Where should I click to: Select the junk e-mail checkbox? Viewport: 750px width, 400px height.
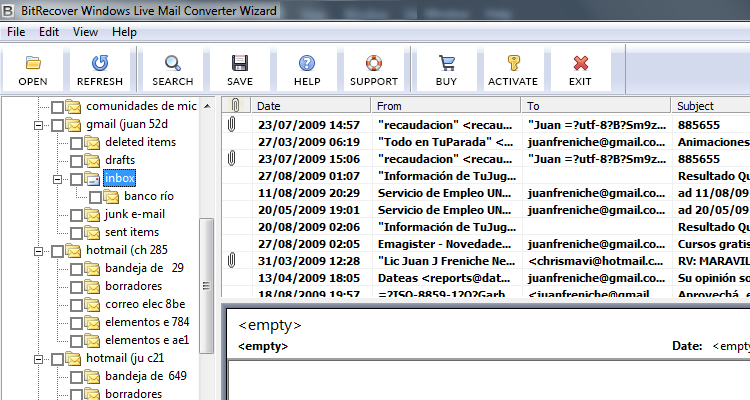pos(77,215)
